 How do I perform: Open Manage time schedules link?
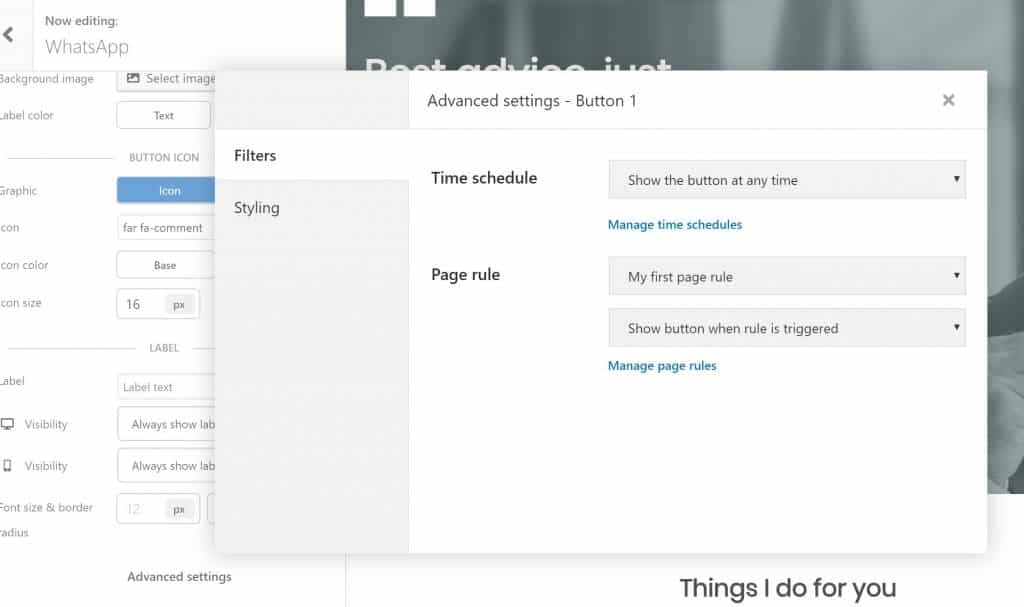675,225
